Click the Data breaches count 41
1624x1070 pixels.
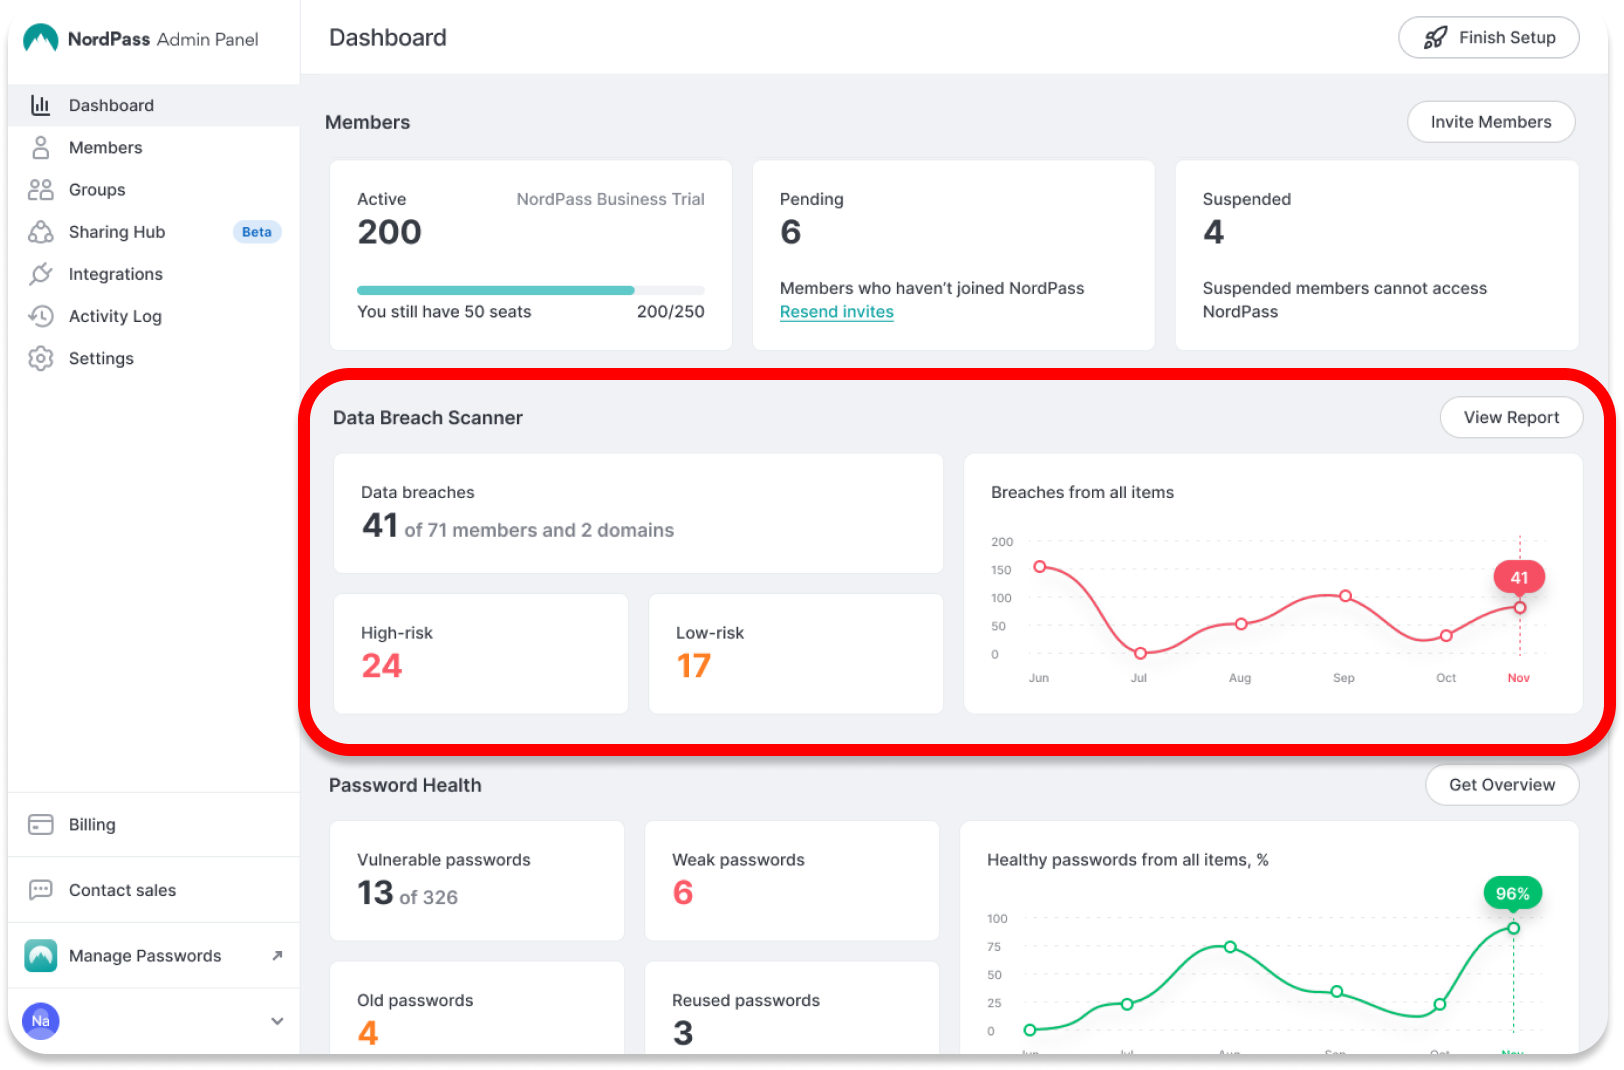[x=380, y=525]
